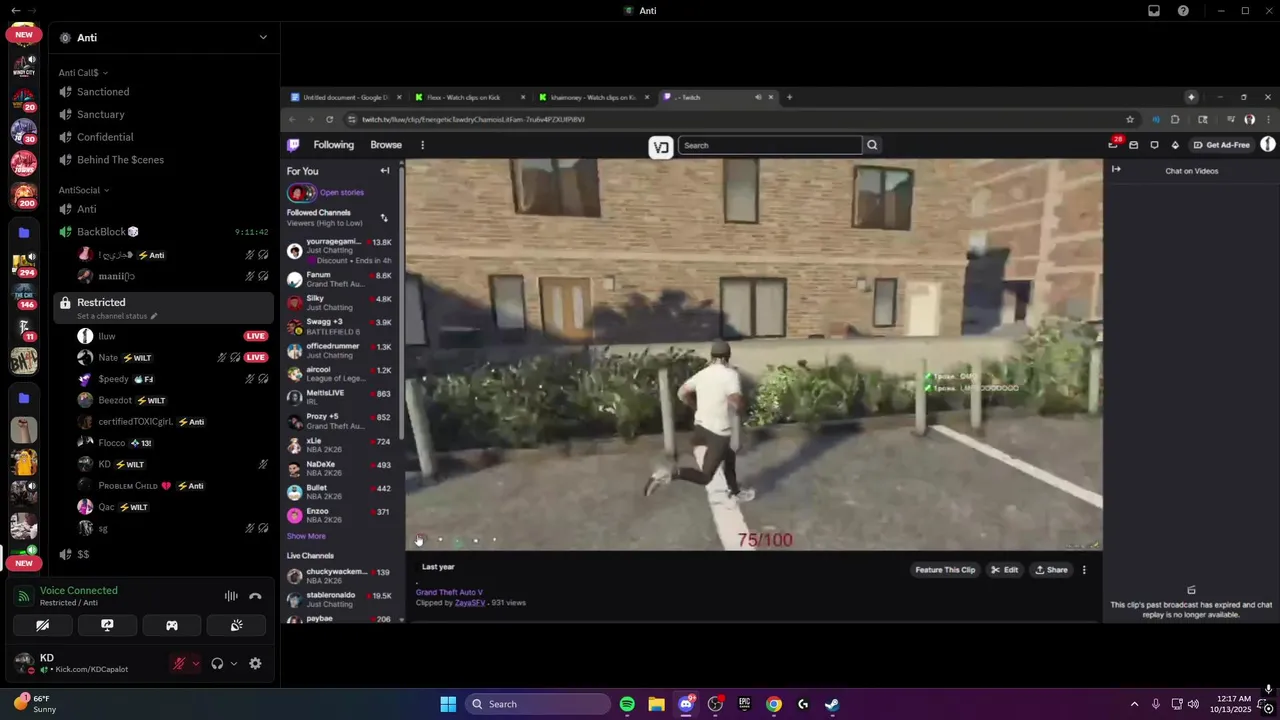Open the Browse tab on Twitch
The image size is (1280, 720).
coord(386,145)
